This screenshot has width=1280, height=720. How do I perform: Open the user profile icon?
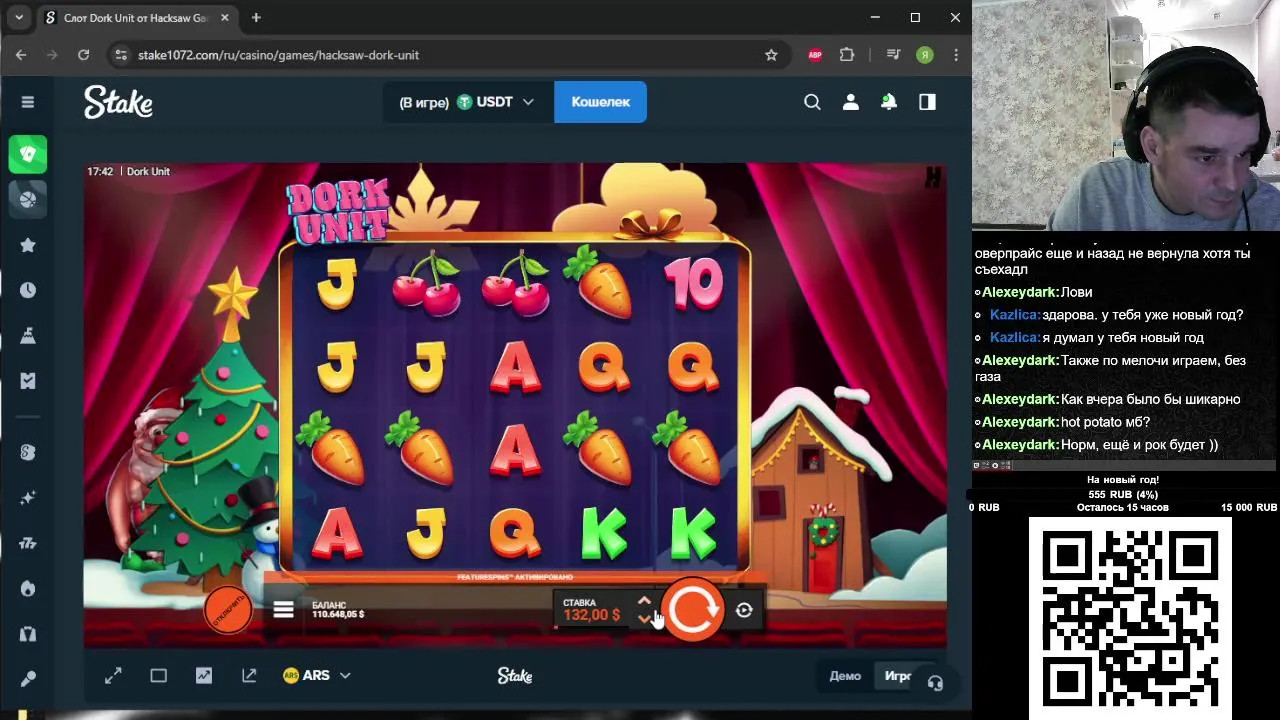(x=850, y=102)
